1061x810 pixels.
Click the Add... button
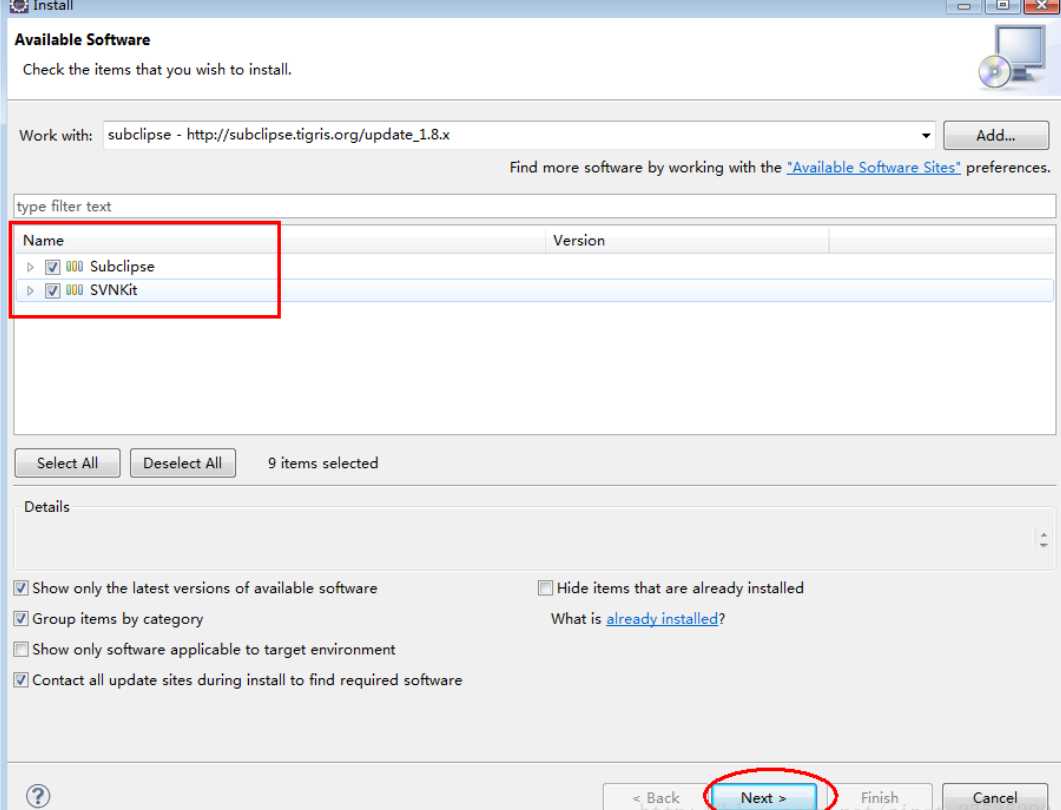coord(995,135)
